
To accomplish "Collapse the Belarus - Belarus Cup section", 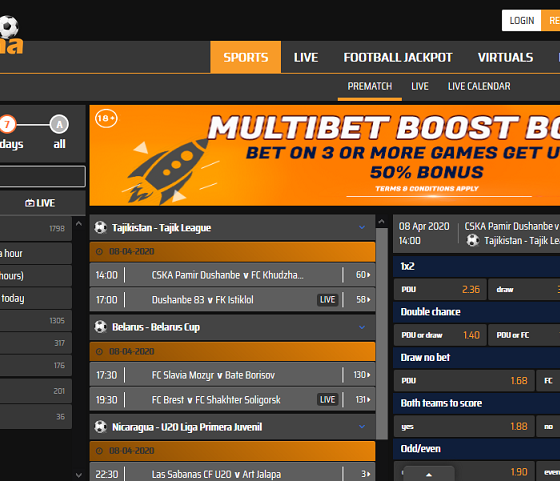I will [x=362, y=327].
